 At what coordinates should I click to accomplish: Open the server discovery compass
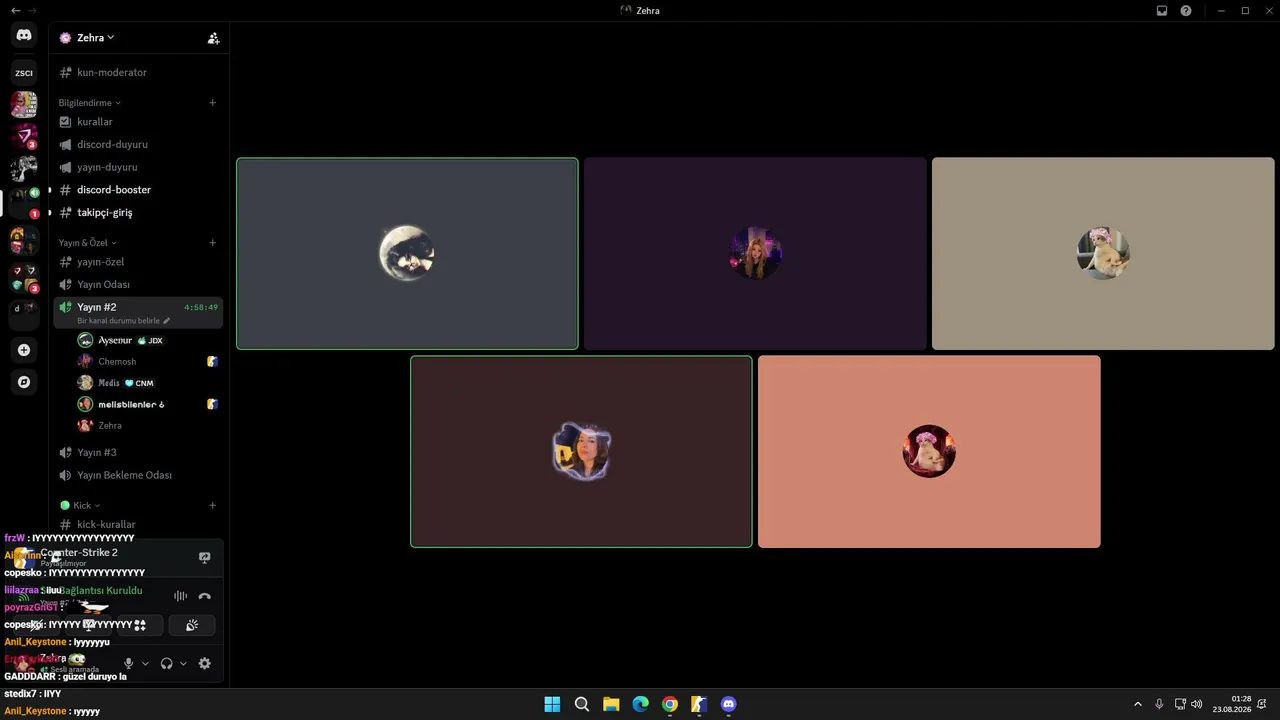24,382
